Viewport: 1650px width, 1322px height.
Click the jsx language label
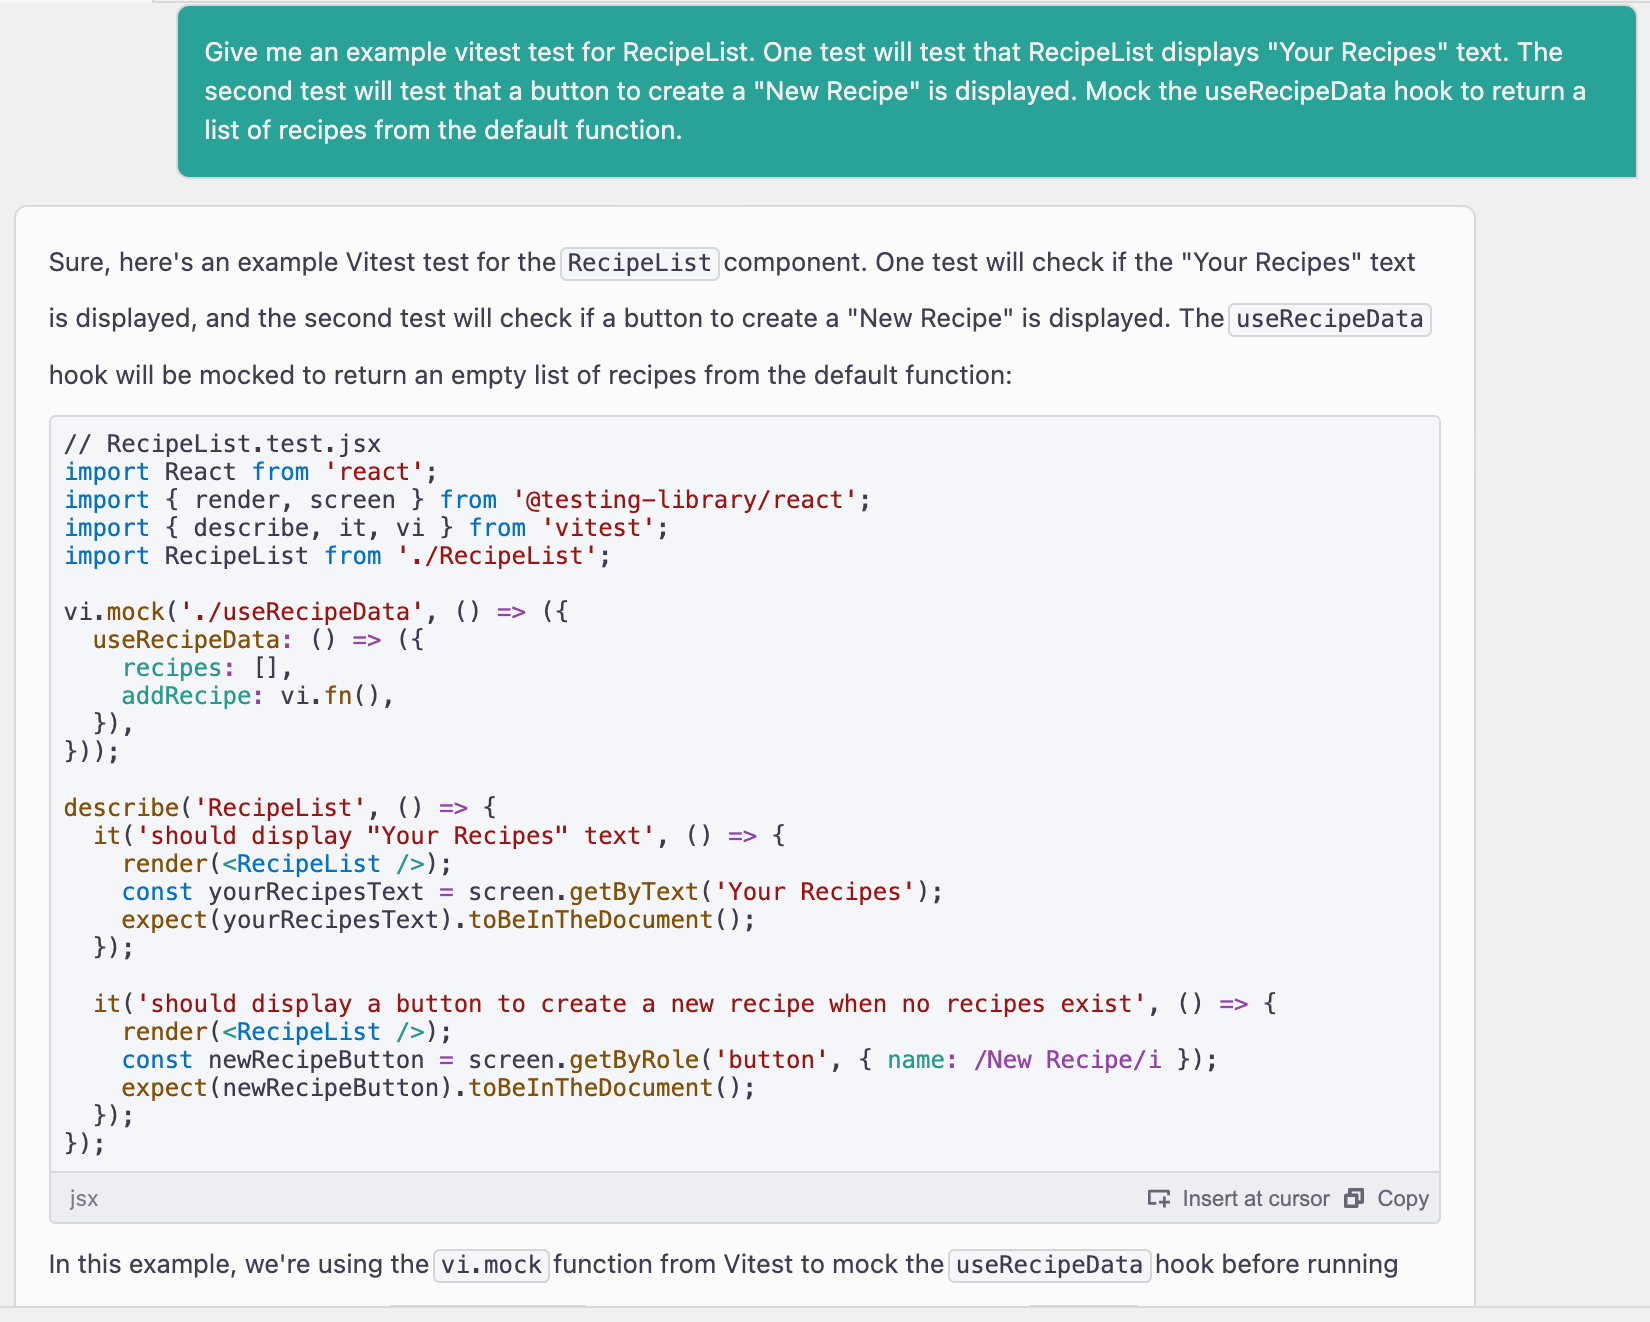click(84, 1198)
